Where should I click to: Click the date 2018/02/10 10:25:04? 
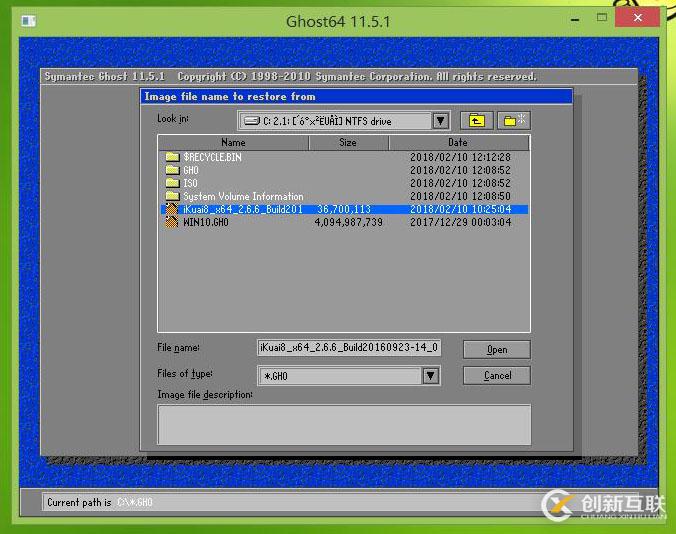pyautogui.click(x=460, y=209)
